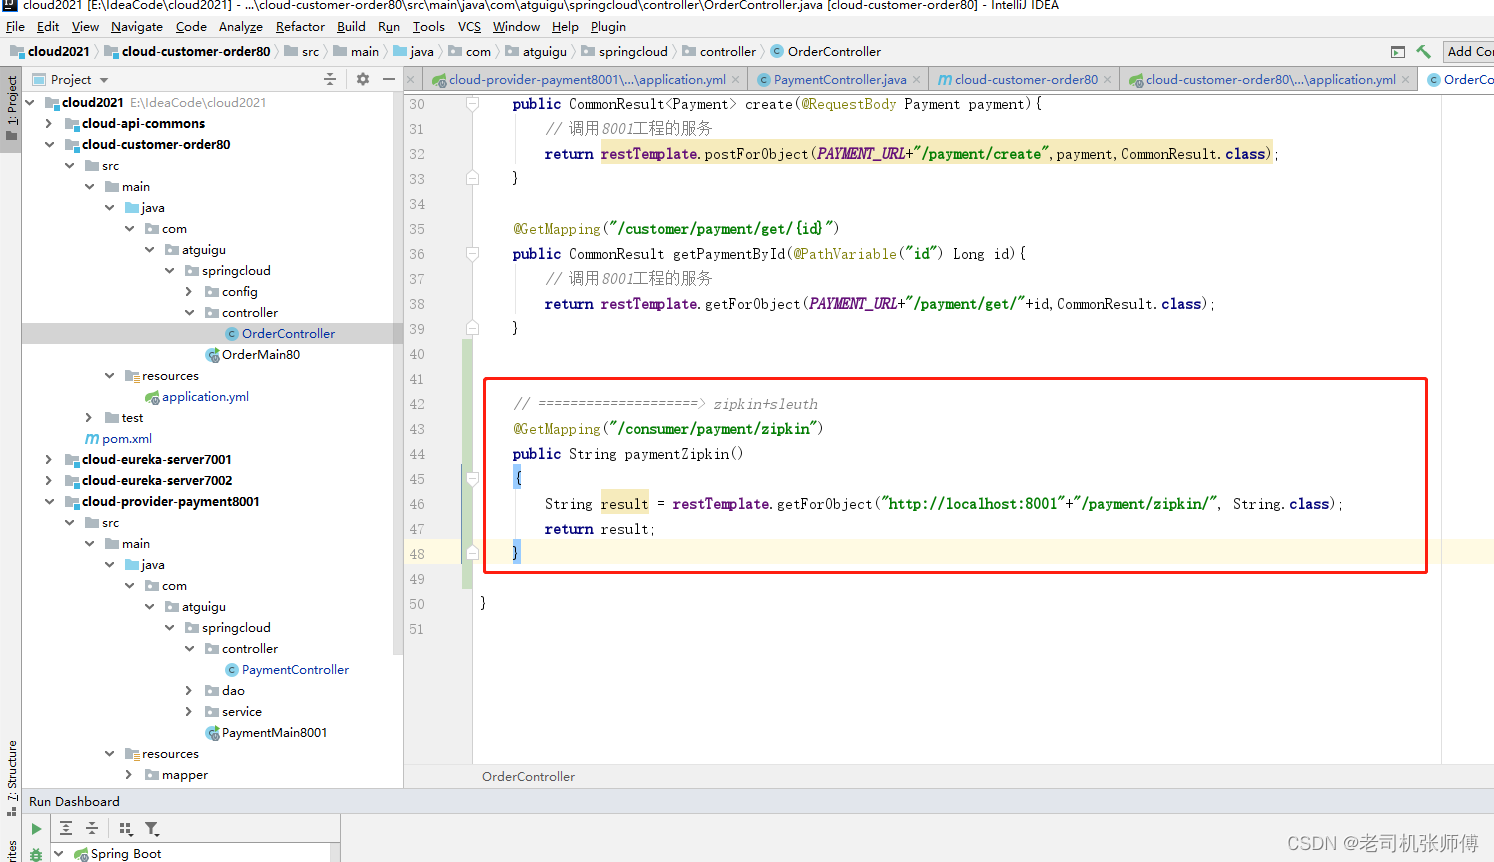1494x862 pixels.
Task: Collapse the cloud-customer-order80 module
Action: tap(49, 144)
